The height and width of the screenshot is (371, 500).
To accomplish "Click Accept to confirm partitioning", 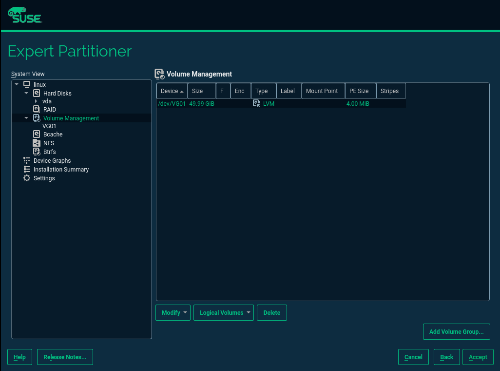I will (x=478, y=357).
